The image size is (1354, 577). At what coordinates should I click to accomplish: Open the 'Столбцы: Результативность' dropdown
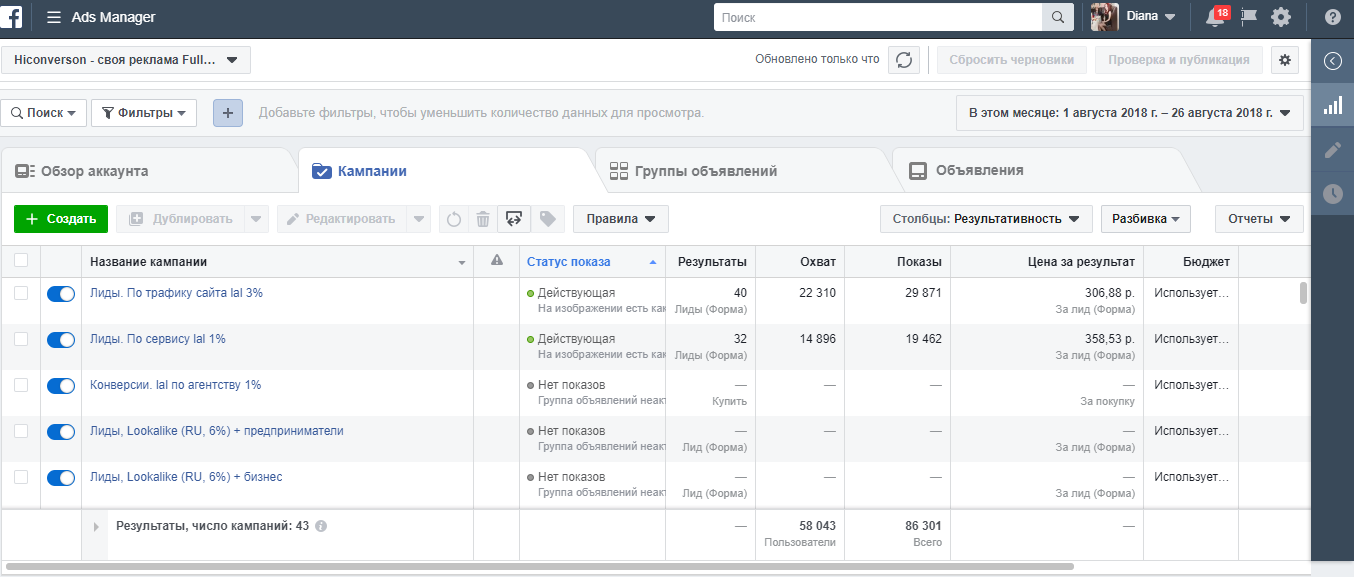(x=986, y=219)
